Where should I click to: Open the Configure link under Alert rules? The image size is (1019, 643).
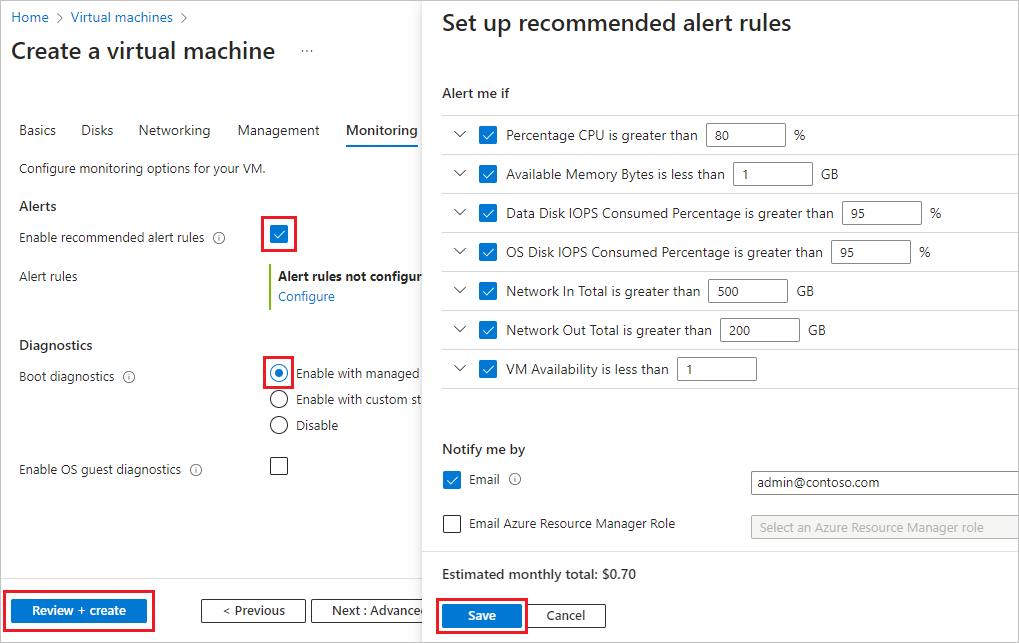tap(306, 296)
